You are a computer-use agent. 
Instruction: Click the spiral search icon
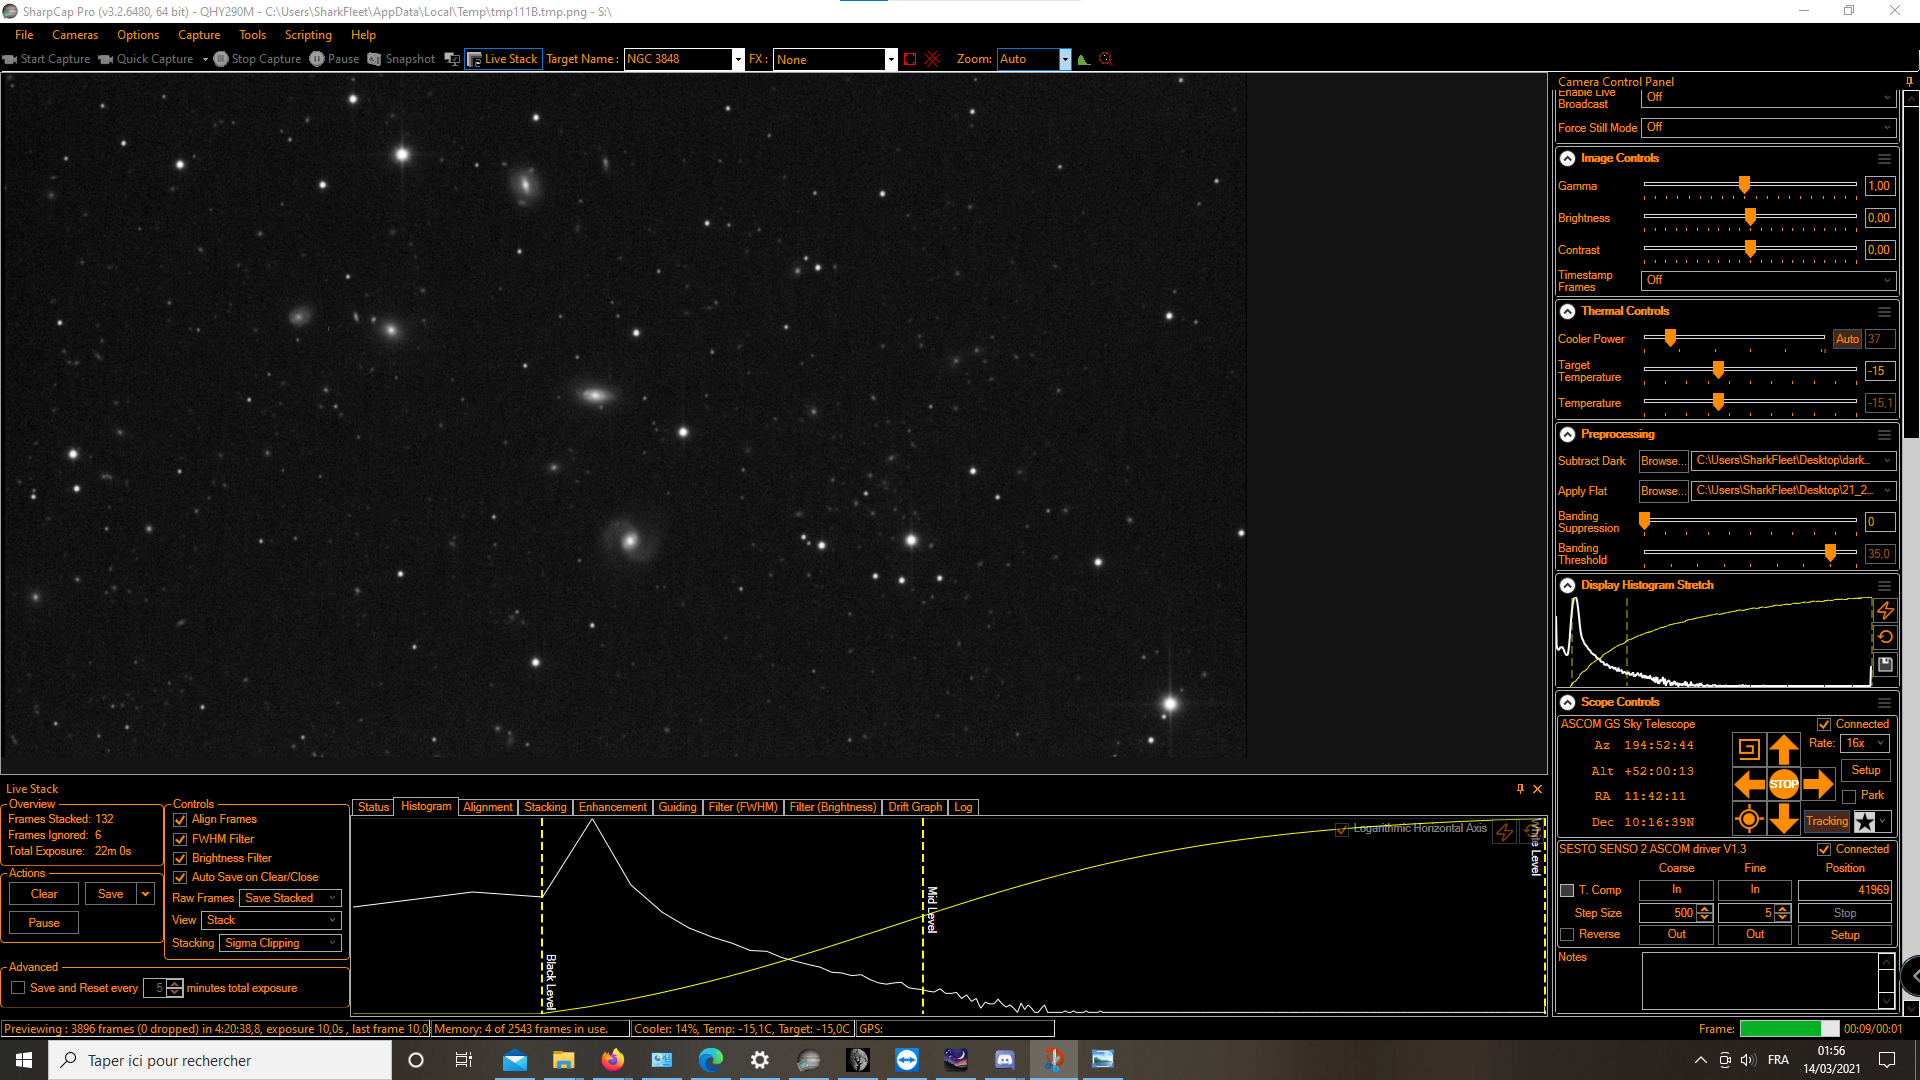[1748, 749]
